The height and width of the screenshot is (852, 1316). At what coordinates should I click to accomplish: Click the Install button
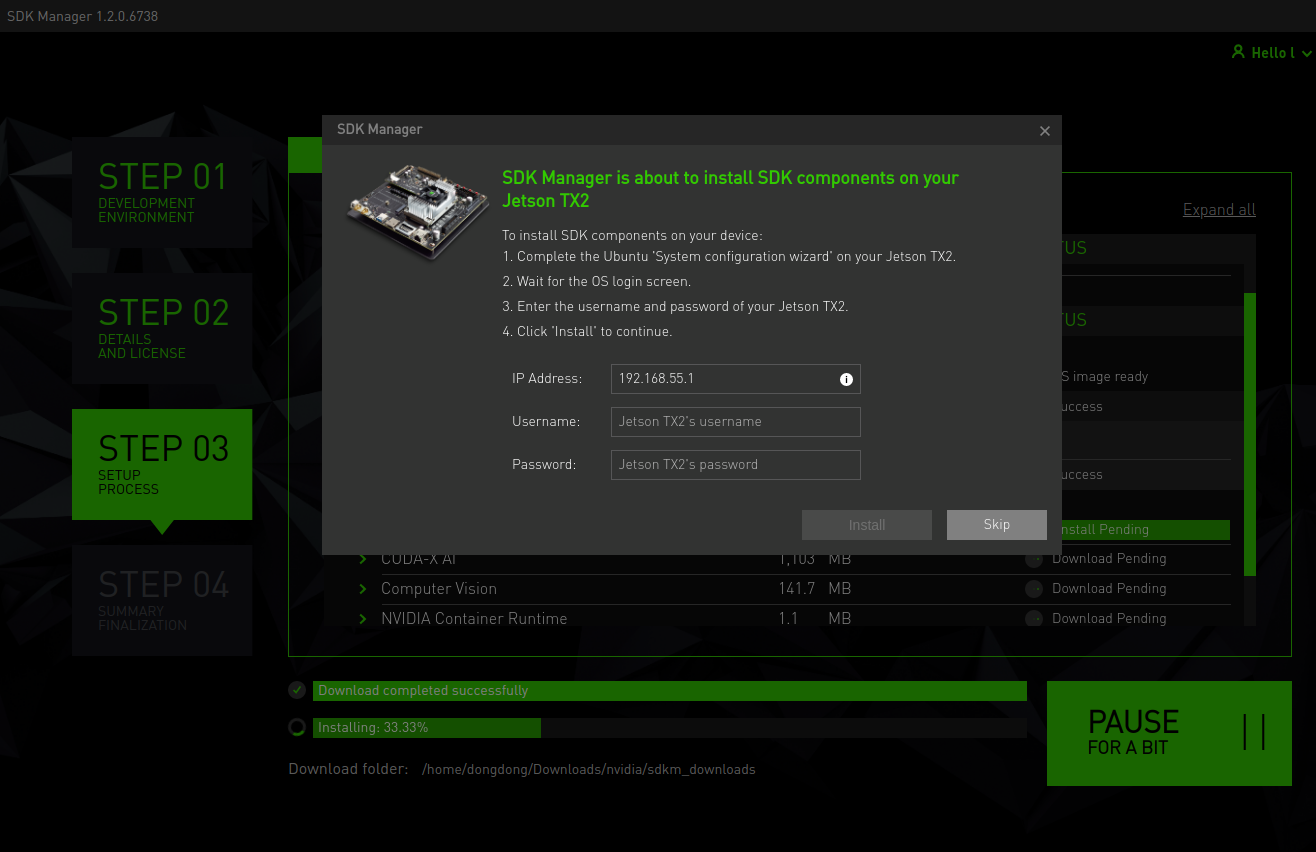[867, 525]
